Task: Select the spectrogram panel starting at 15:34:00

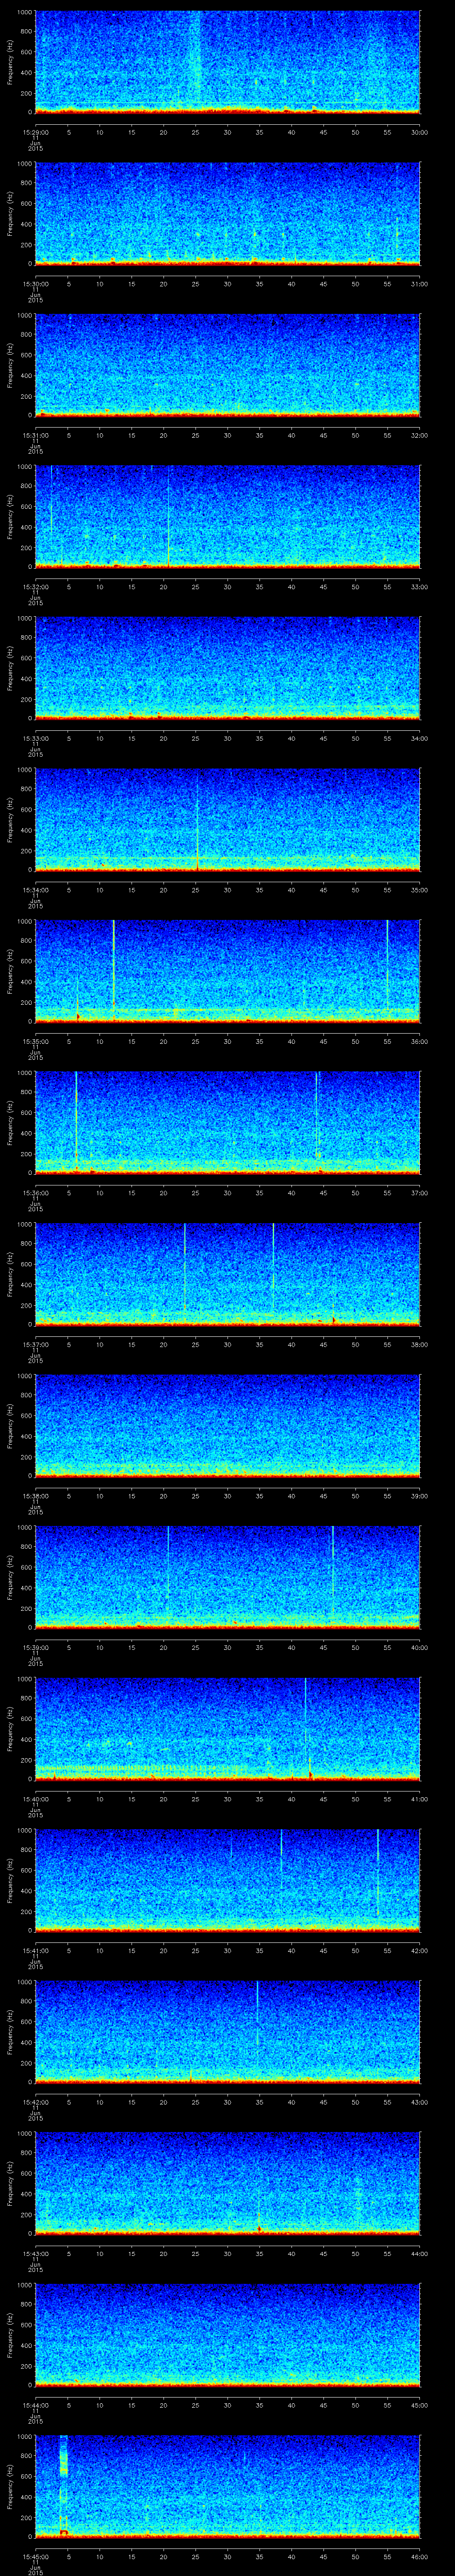Action: pyautogui.click(x=228, y=820)
